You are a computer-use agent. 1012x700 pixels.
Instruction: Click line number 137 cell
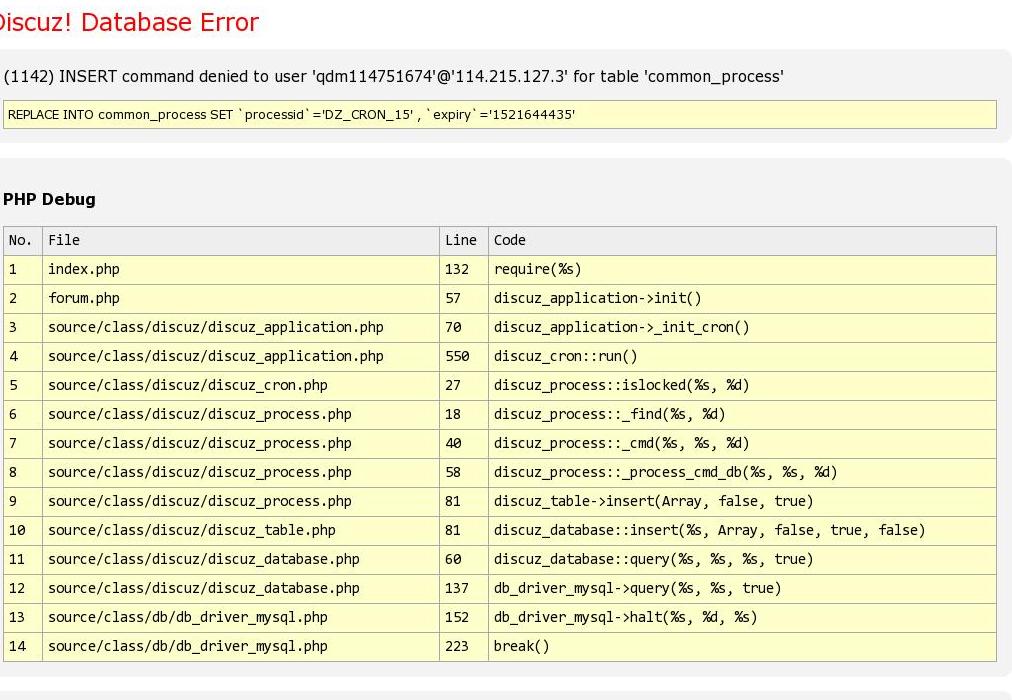[463, 589]
